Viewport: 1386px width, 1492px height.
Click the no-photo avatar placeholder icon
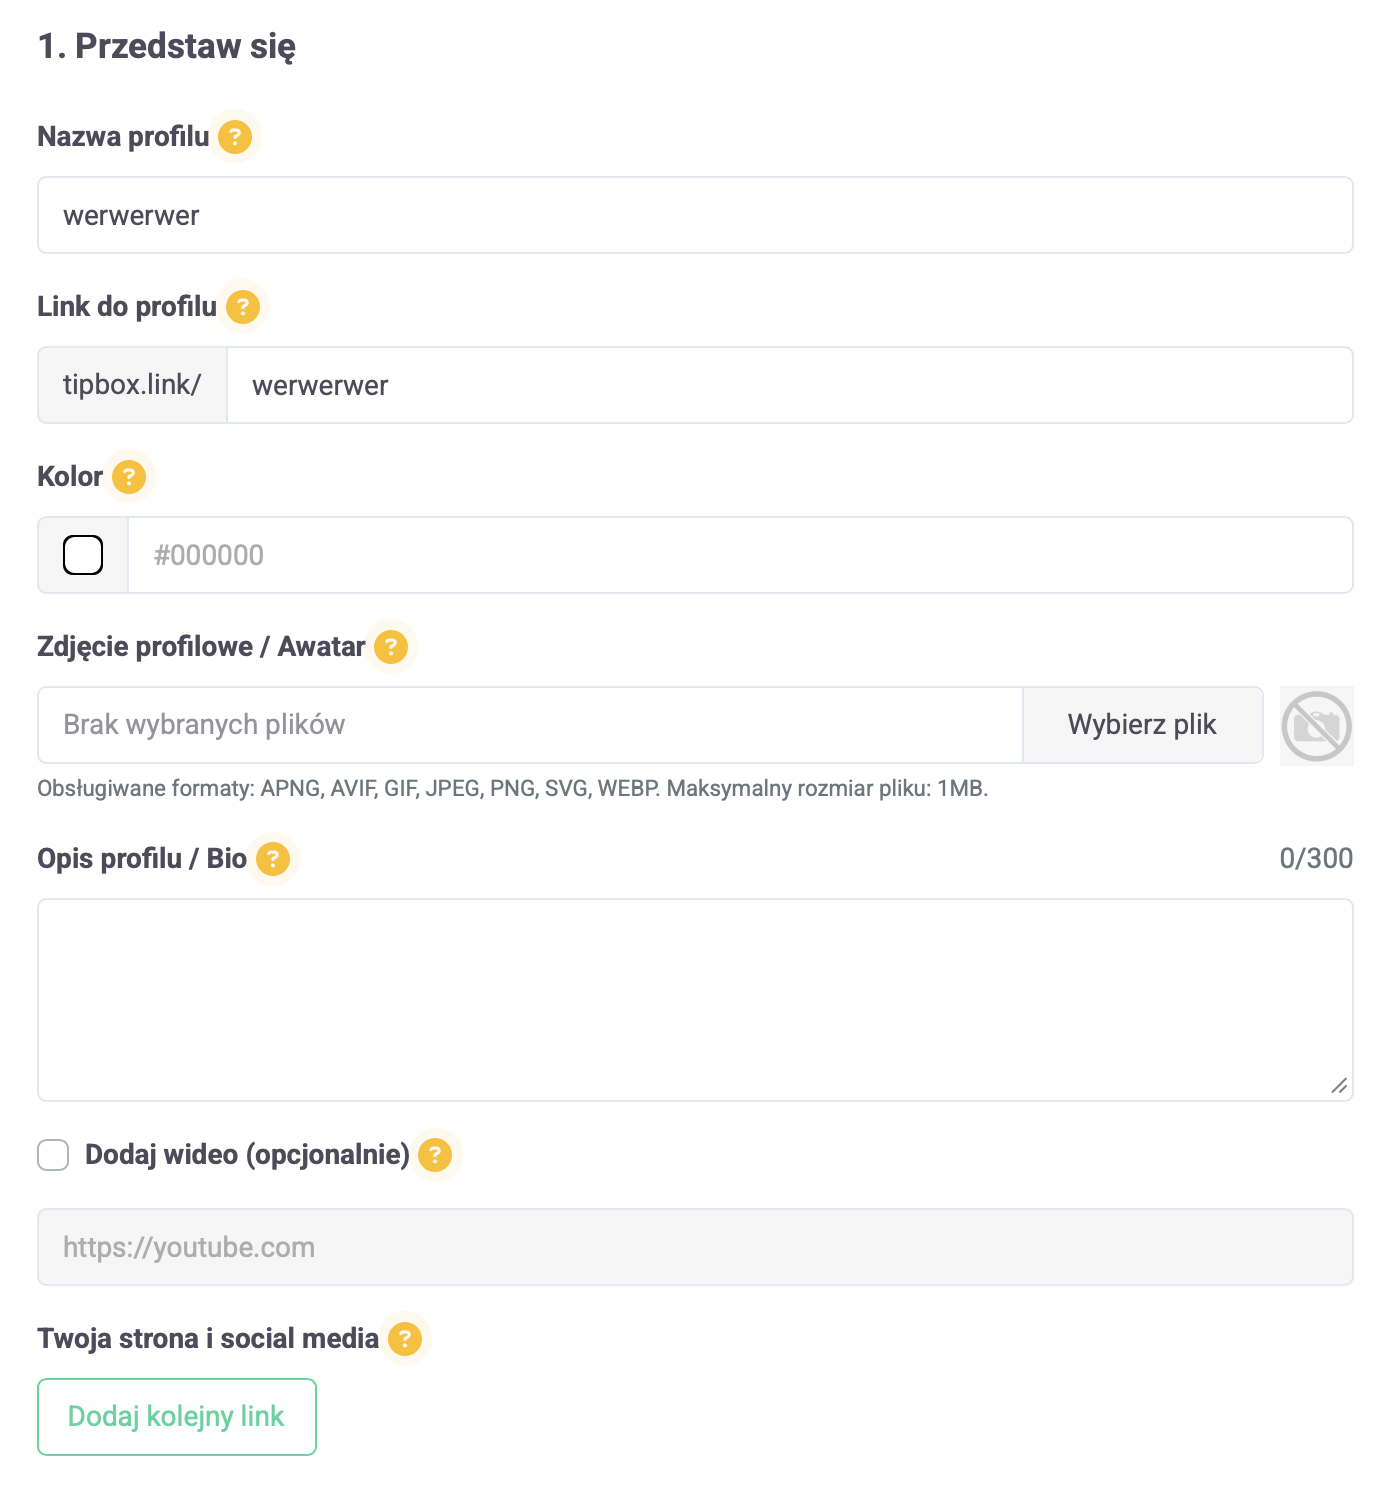(x=1316, y=726)
